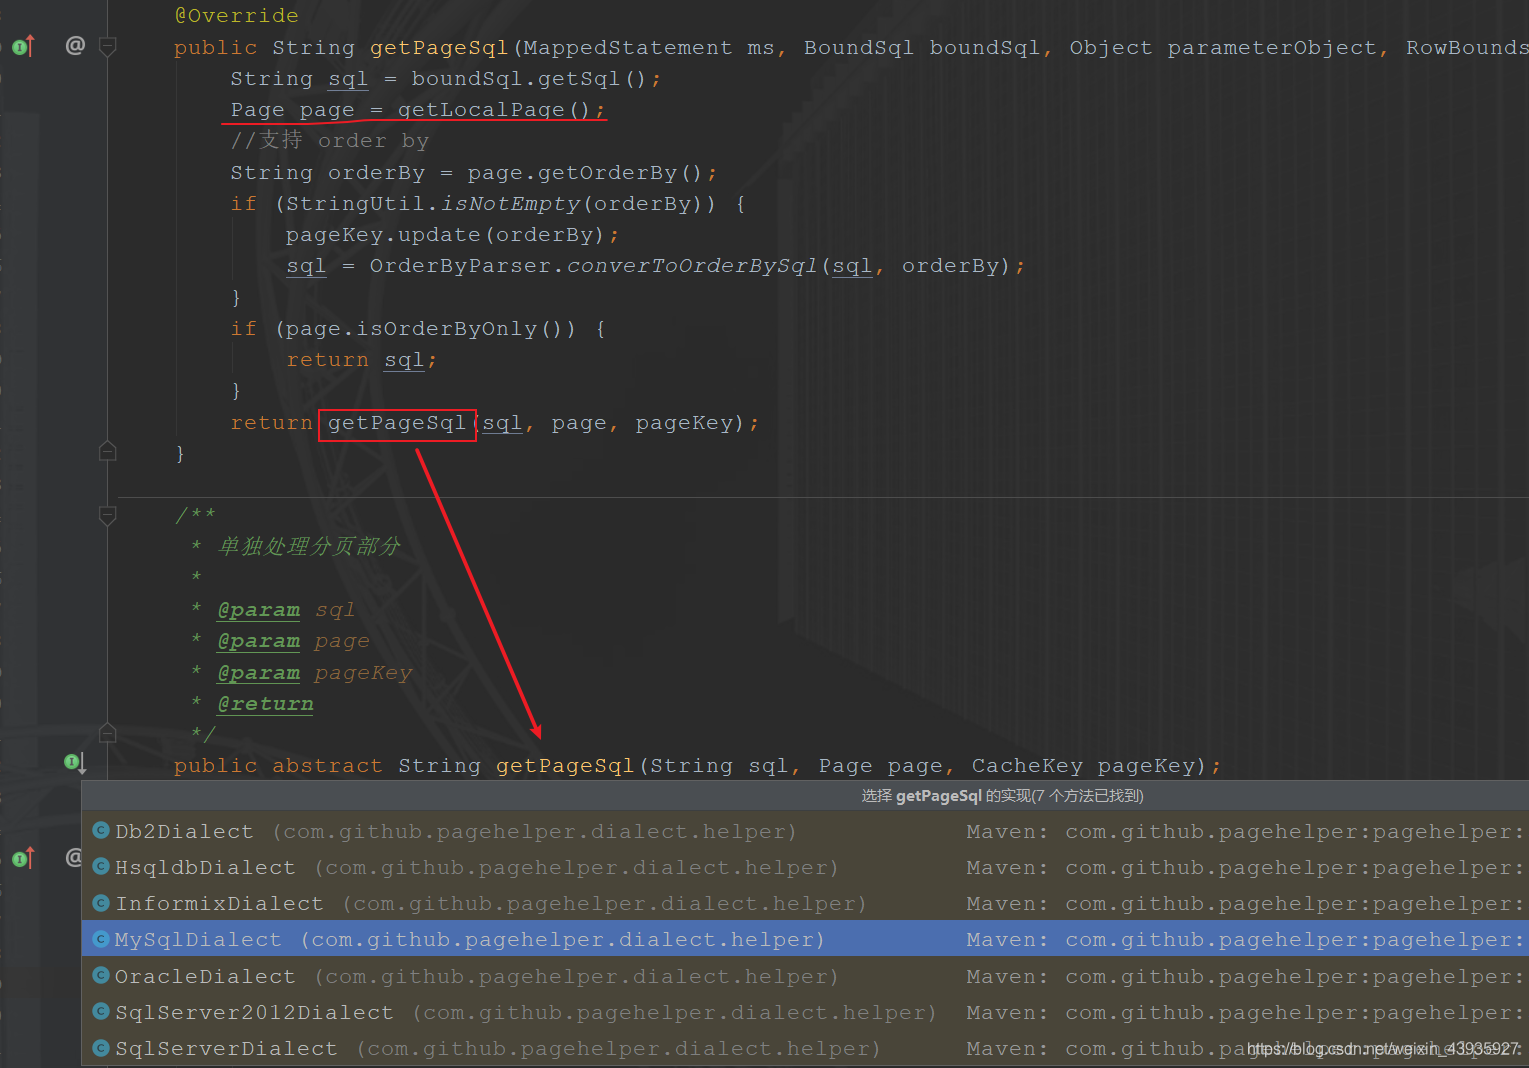Click the isNotEmpty call in the if condition
1529x1068 pixels.
510,204
